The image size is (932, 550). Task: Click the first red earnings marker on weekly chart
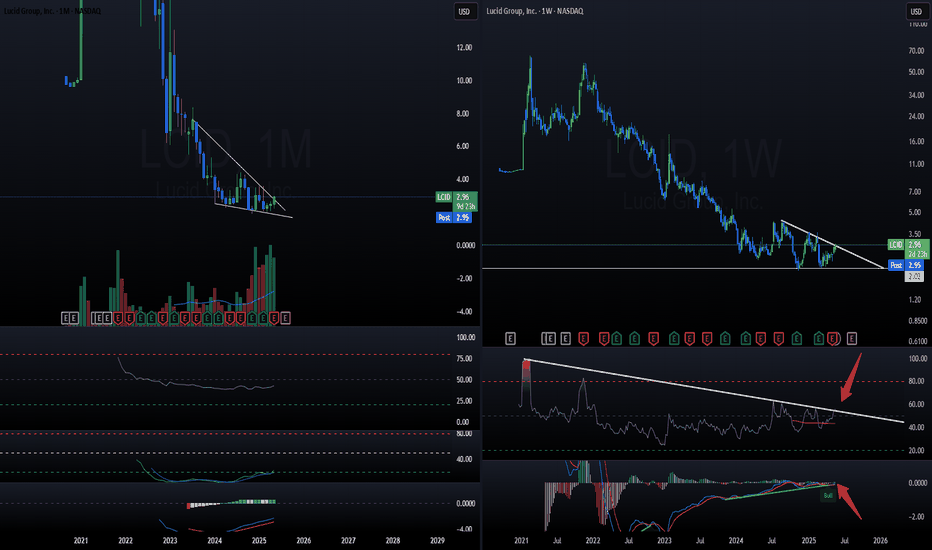click(583, 338)
